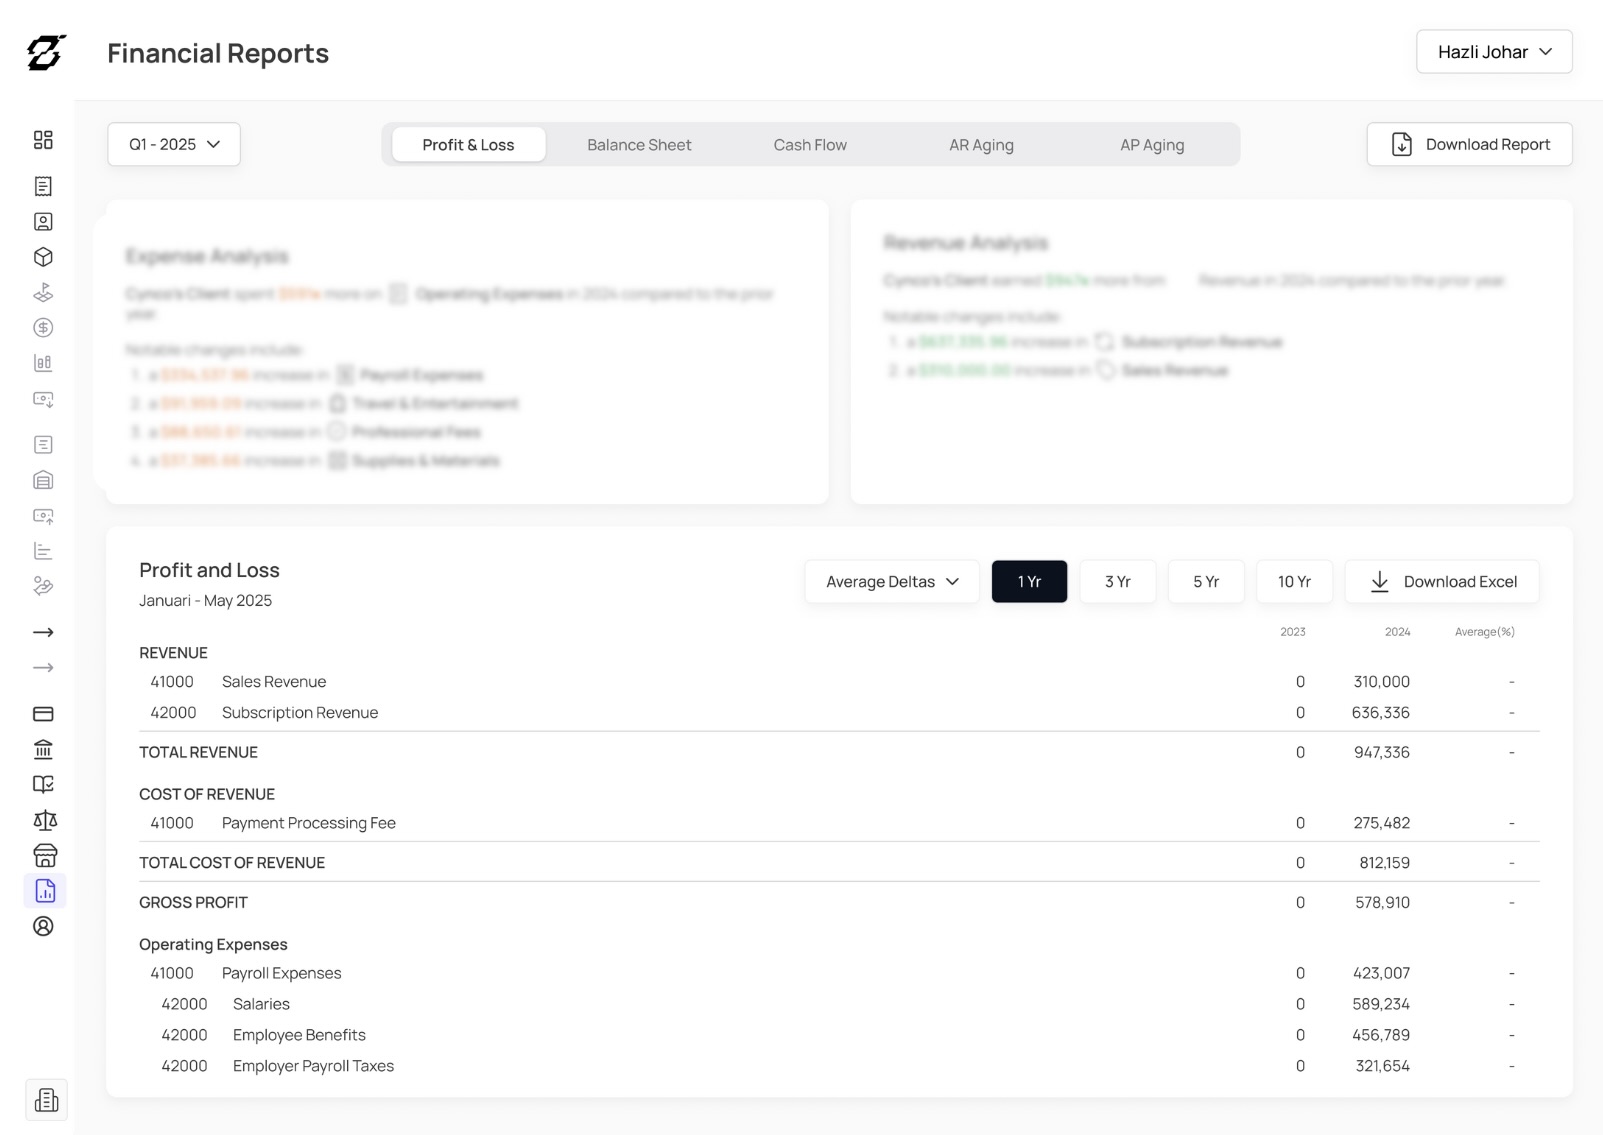The width and height of the screenshot is (1603, 1135).
Task: Click the highlighted reports document icon
Action: coord(44,890)
